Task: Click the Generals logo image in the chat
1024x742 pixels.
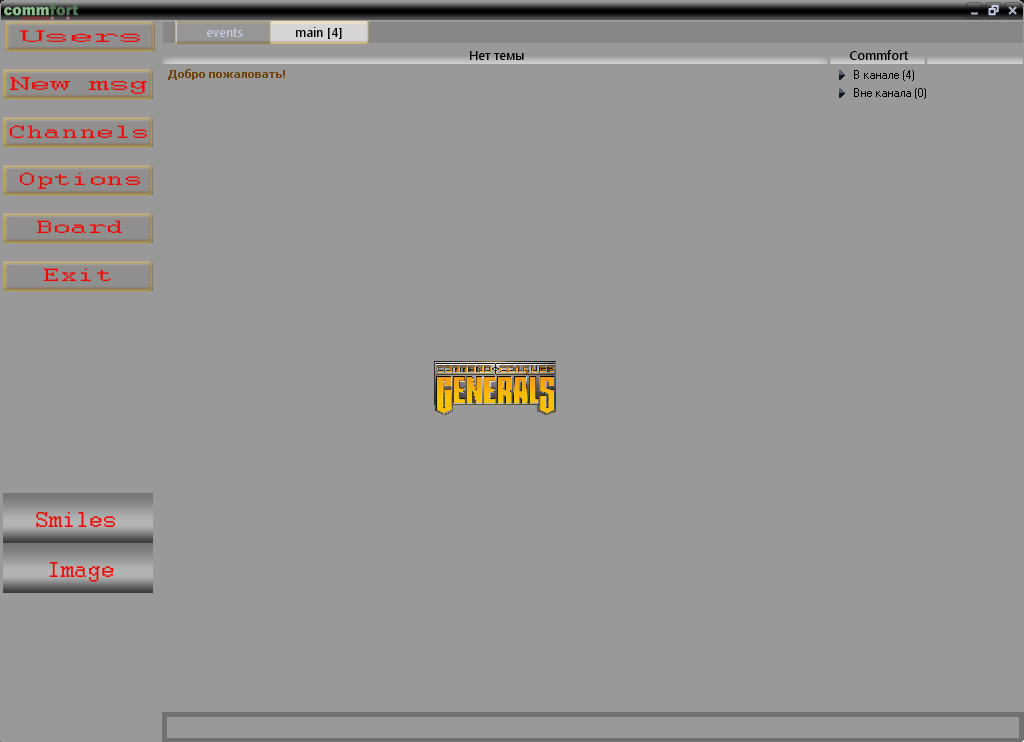Action: click(495, 387)
